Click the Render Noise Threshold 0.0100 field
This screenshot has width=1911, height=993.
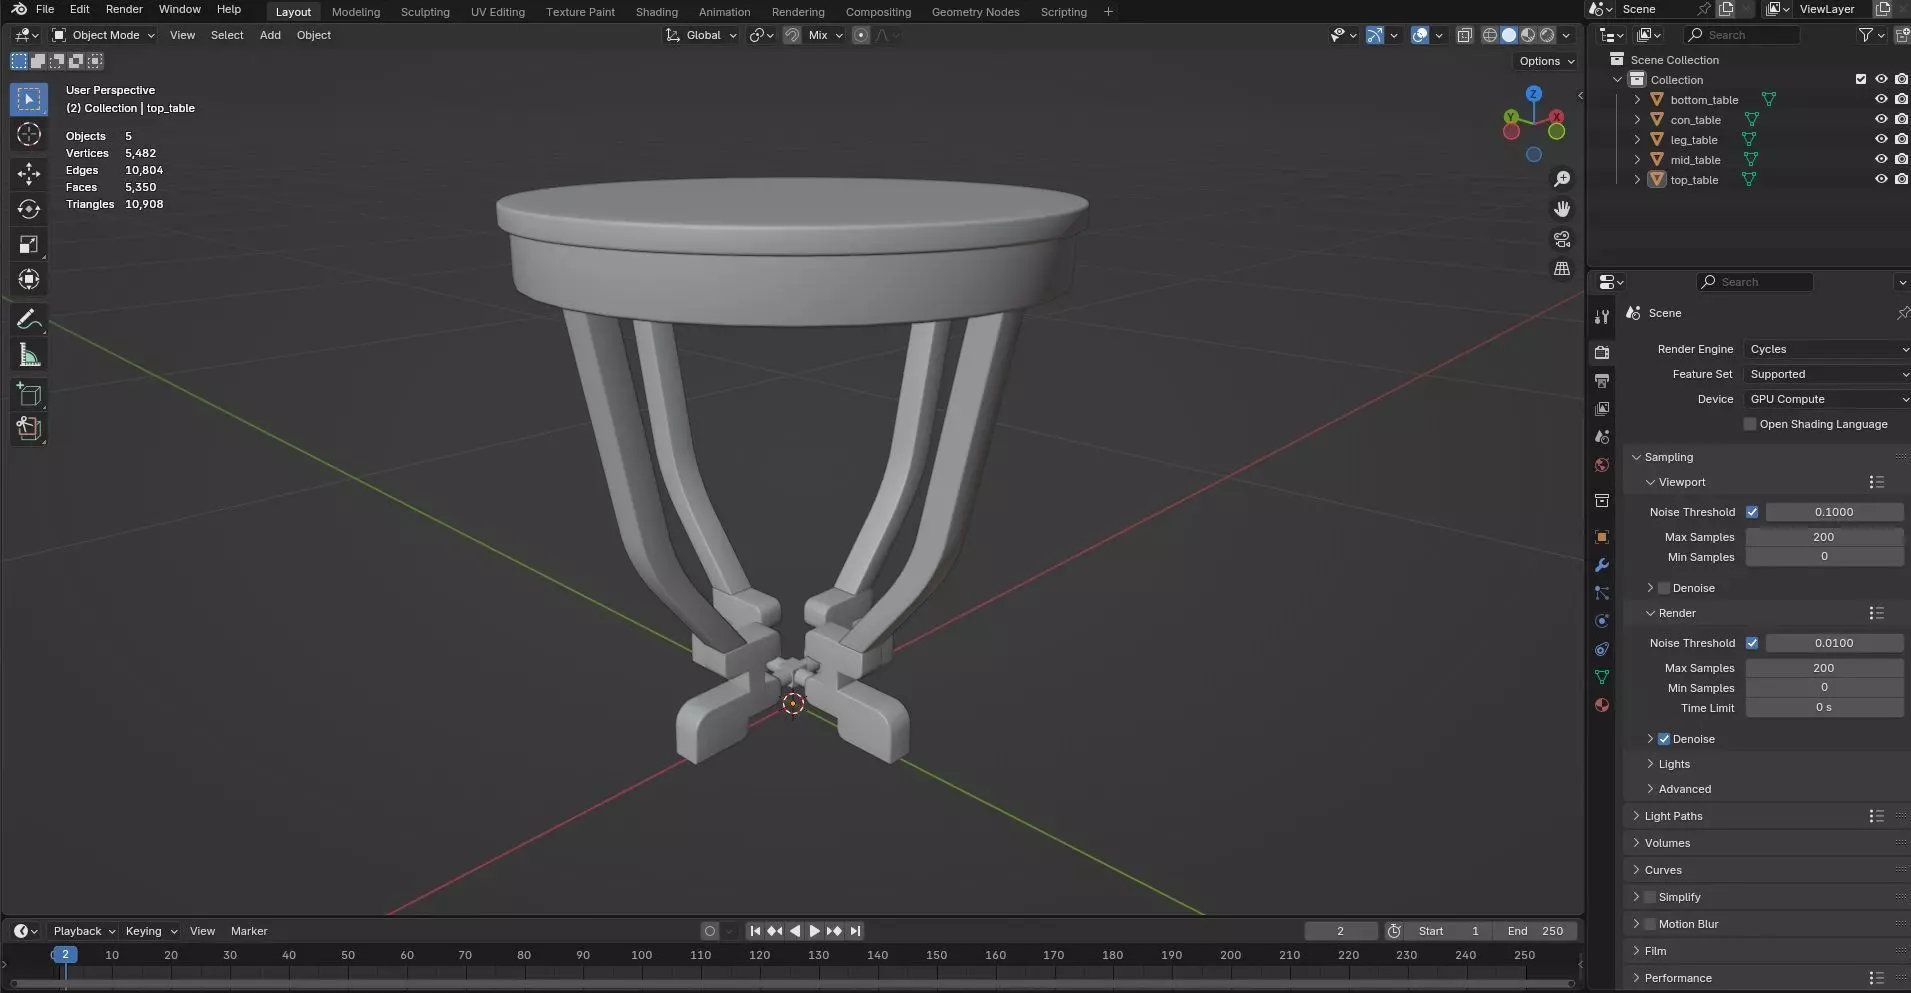pos(1833,643)
